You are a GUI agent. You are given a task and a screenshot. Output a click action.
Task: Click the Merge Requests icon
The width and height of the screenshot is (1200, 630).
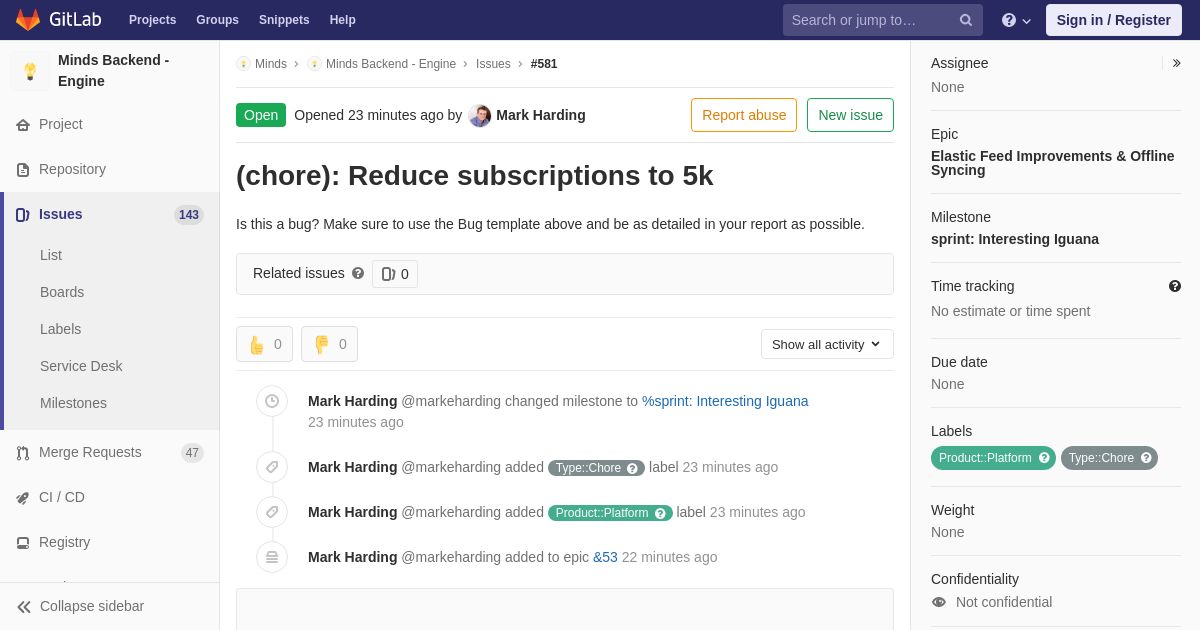[23, 453]
